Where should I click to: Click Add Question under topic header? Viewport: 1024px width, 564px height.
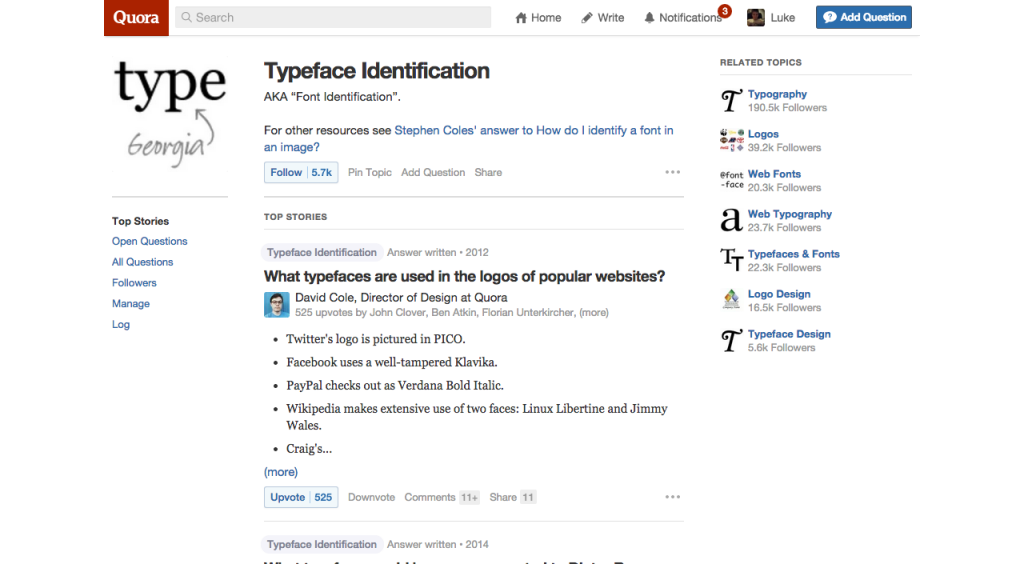point(433,172)
